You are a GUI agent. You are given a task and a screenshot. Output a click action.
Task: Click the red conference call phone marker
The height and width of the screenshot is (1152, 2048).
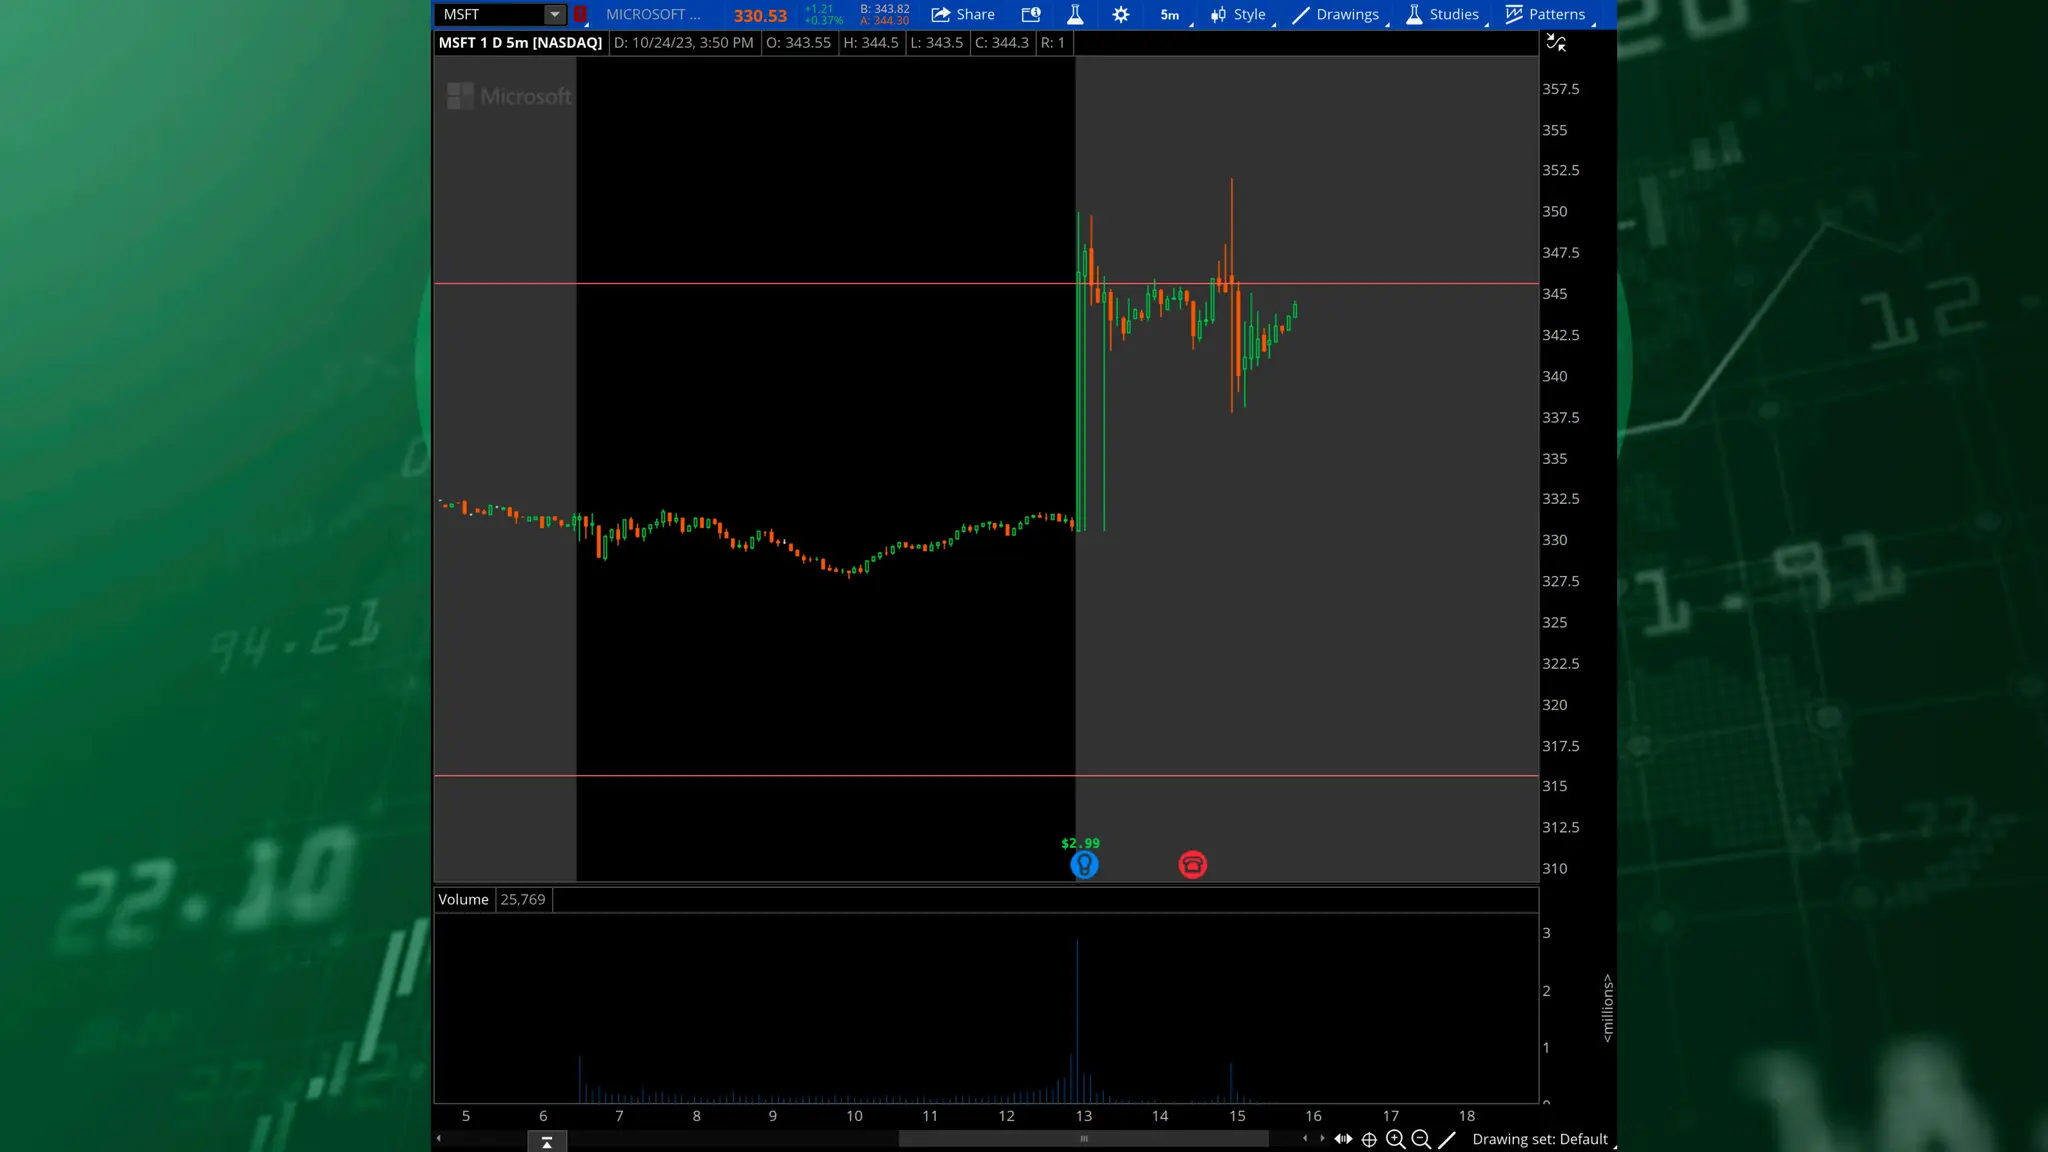(1192, 865)
